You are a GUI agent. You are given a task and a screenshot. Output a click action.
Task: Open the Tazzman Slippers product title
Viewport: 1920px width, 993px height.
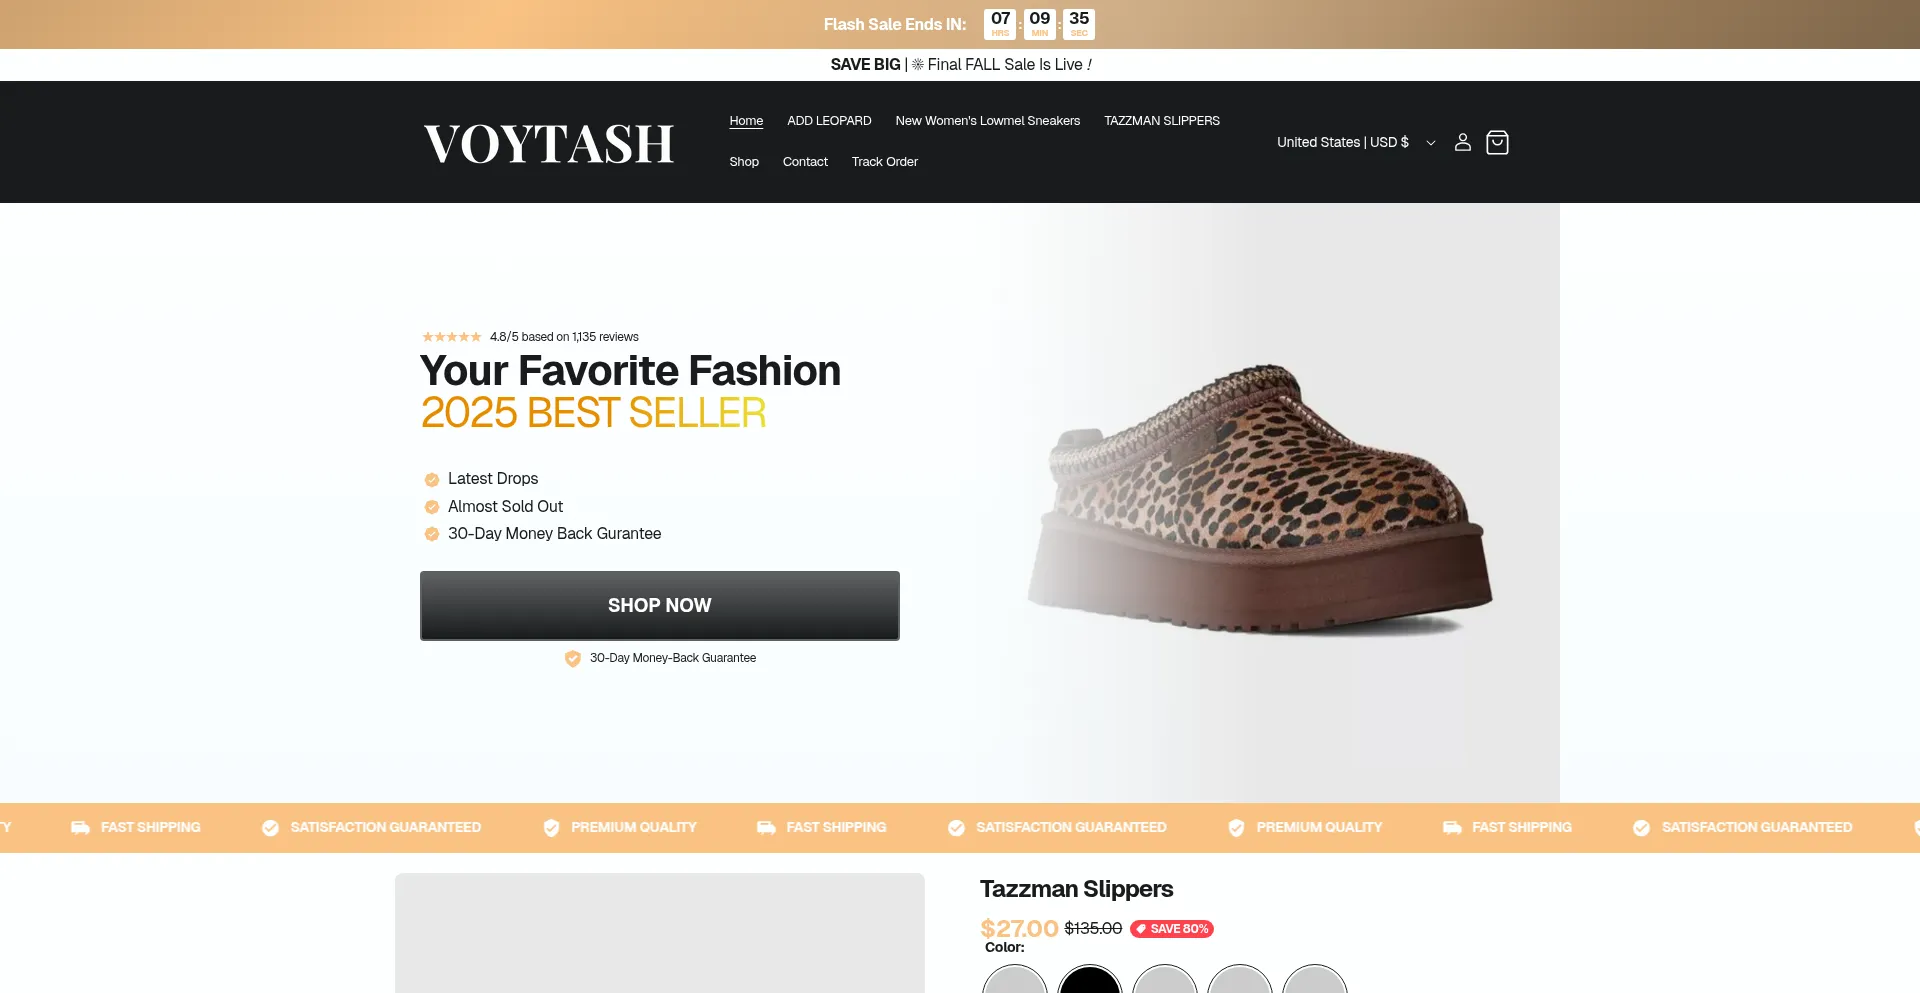coord(1076,889)
